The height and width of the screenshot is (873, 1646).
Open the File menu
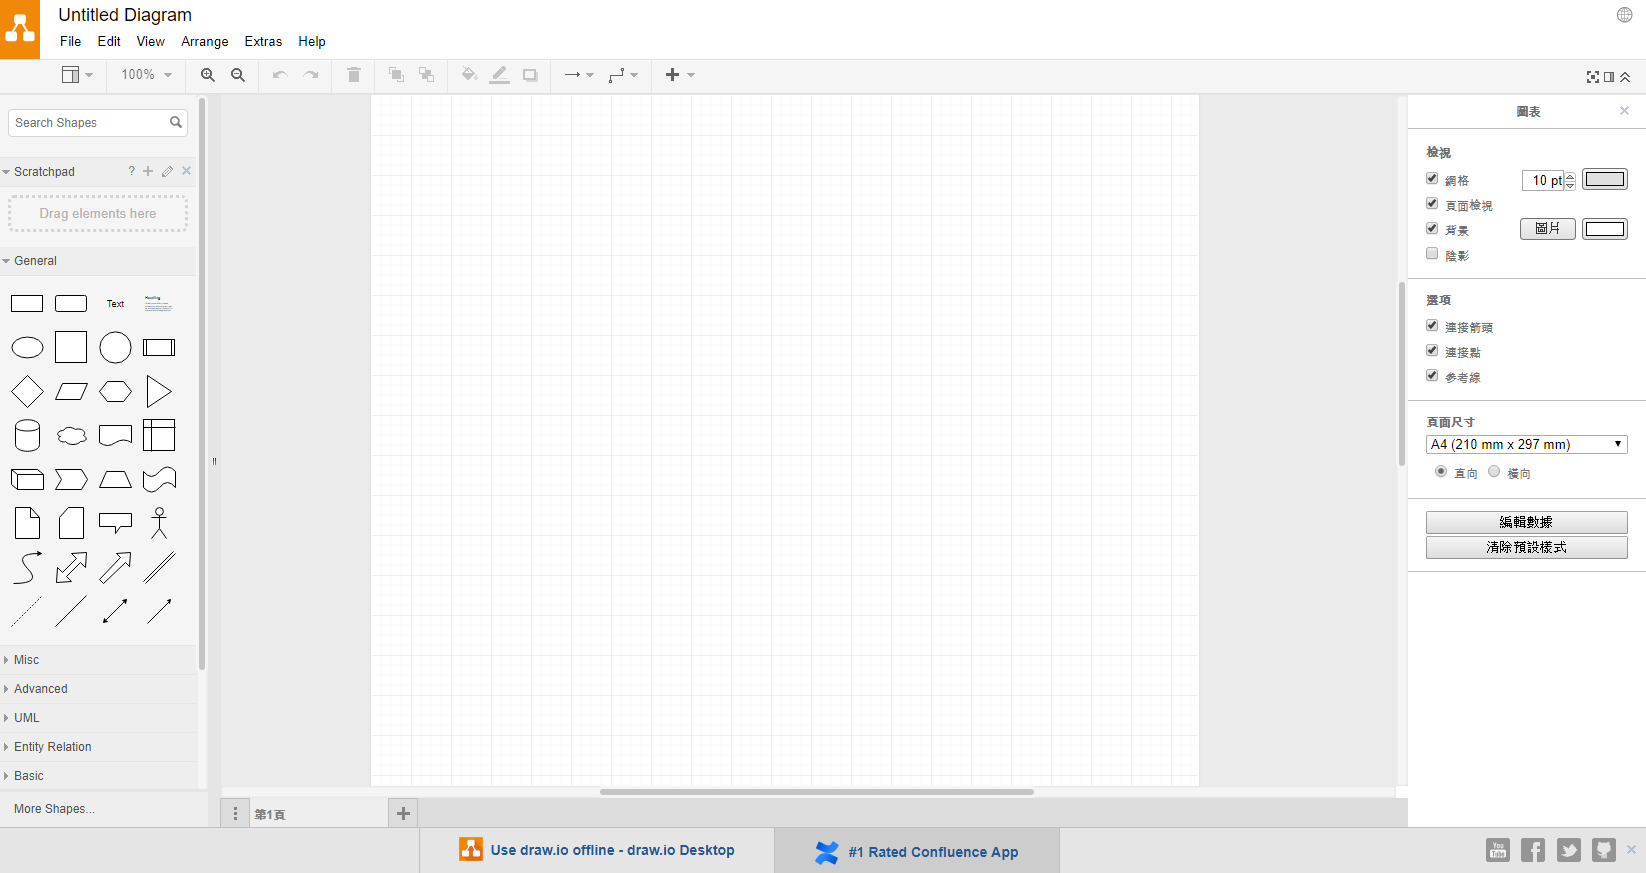[71, 41]
